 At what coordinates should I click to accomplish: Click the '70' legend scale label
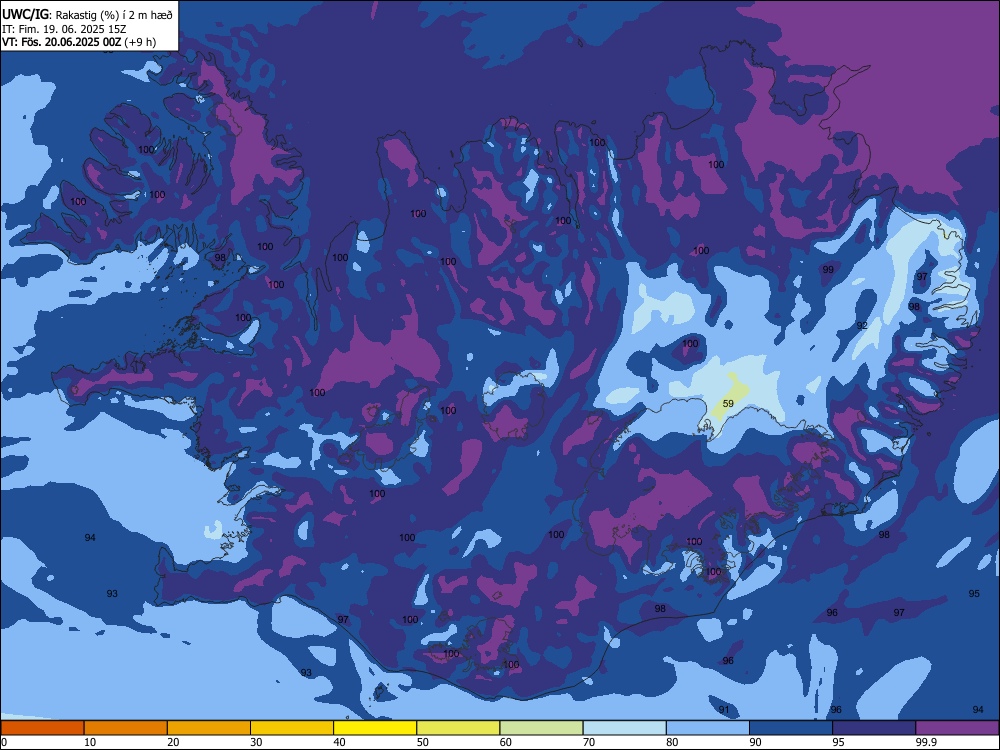[x=589, y=742]
